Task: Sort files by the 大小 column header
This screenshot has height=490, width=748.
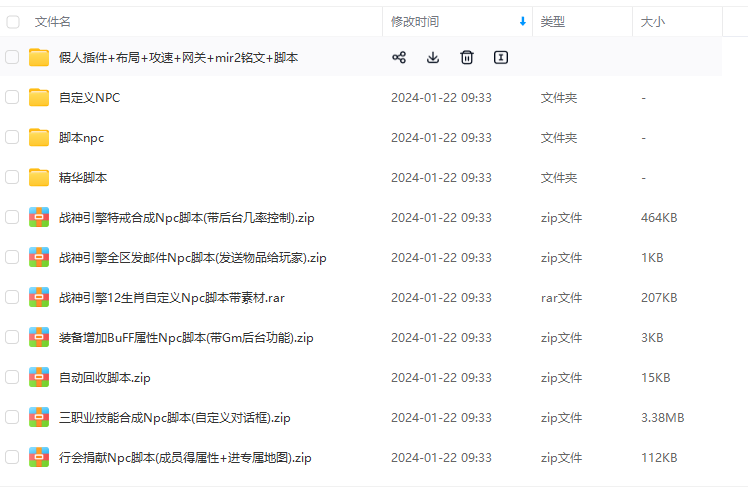Action: tap(652, 22)
